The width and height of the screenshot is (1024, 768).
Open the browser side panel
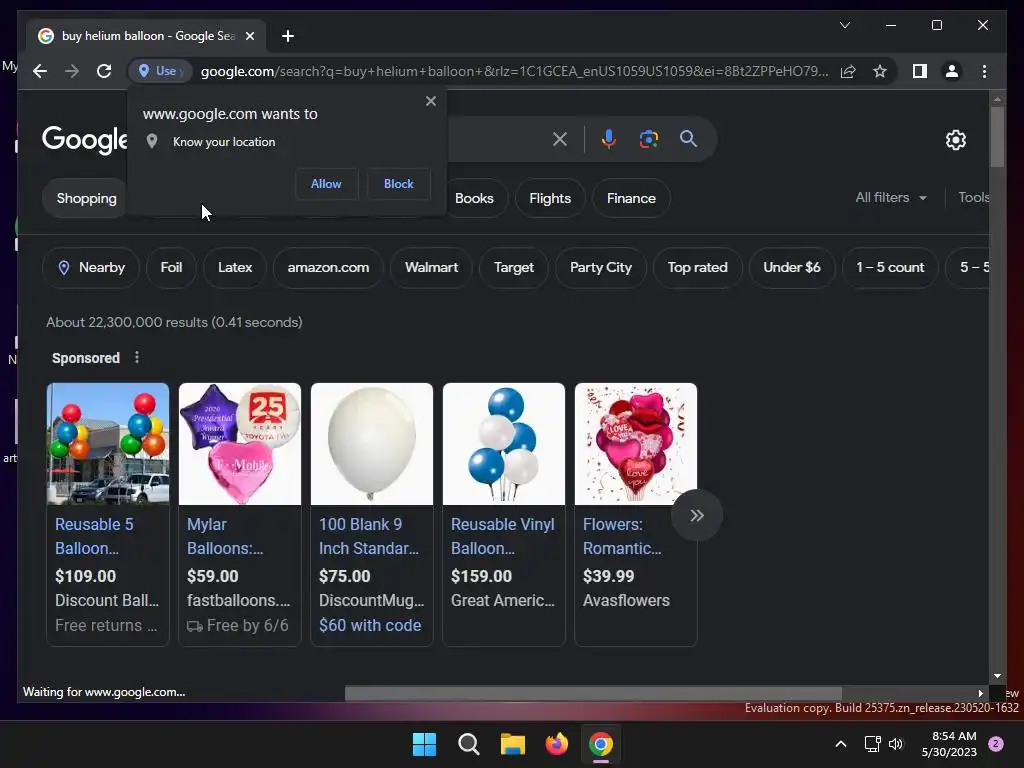920,71
